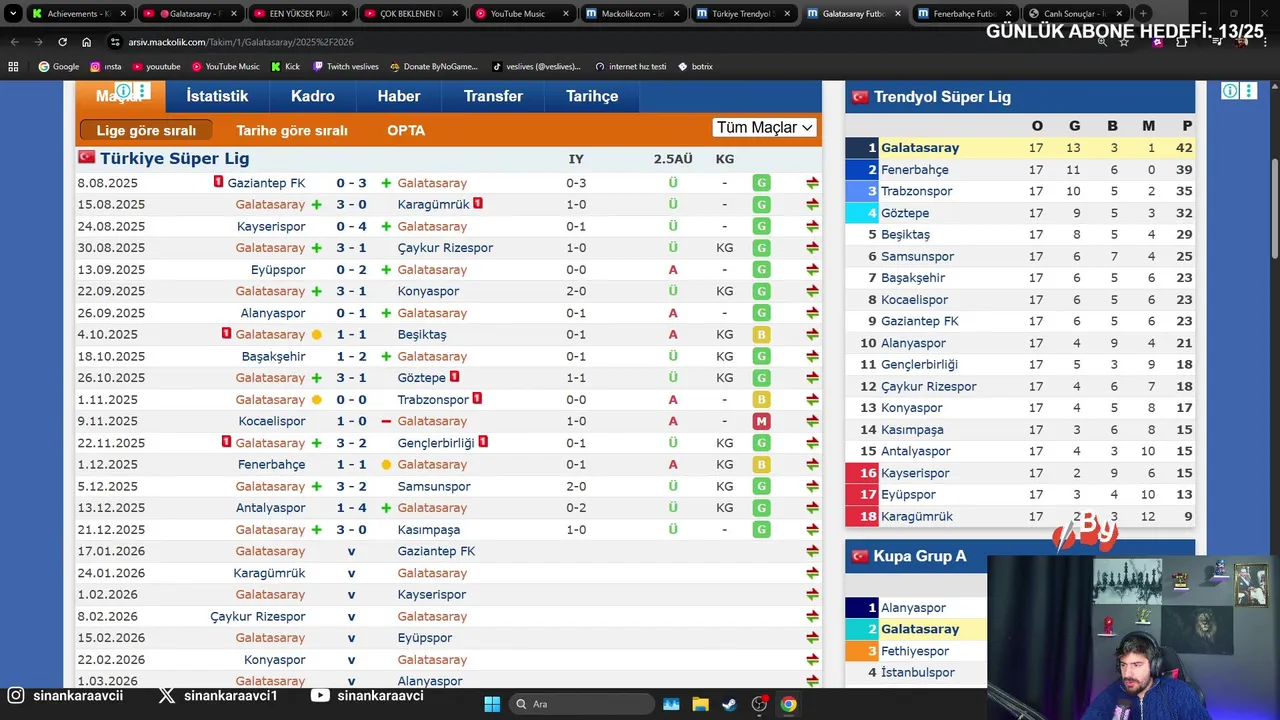Switch to OPTA view
The height and width of the screenshot is (720, 1280).
[406, 131]
